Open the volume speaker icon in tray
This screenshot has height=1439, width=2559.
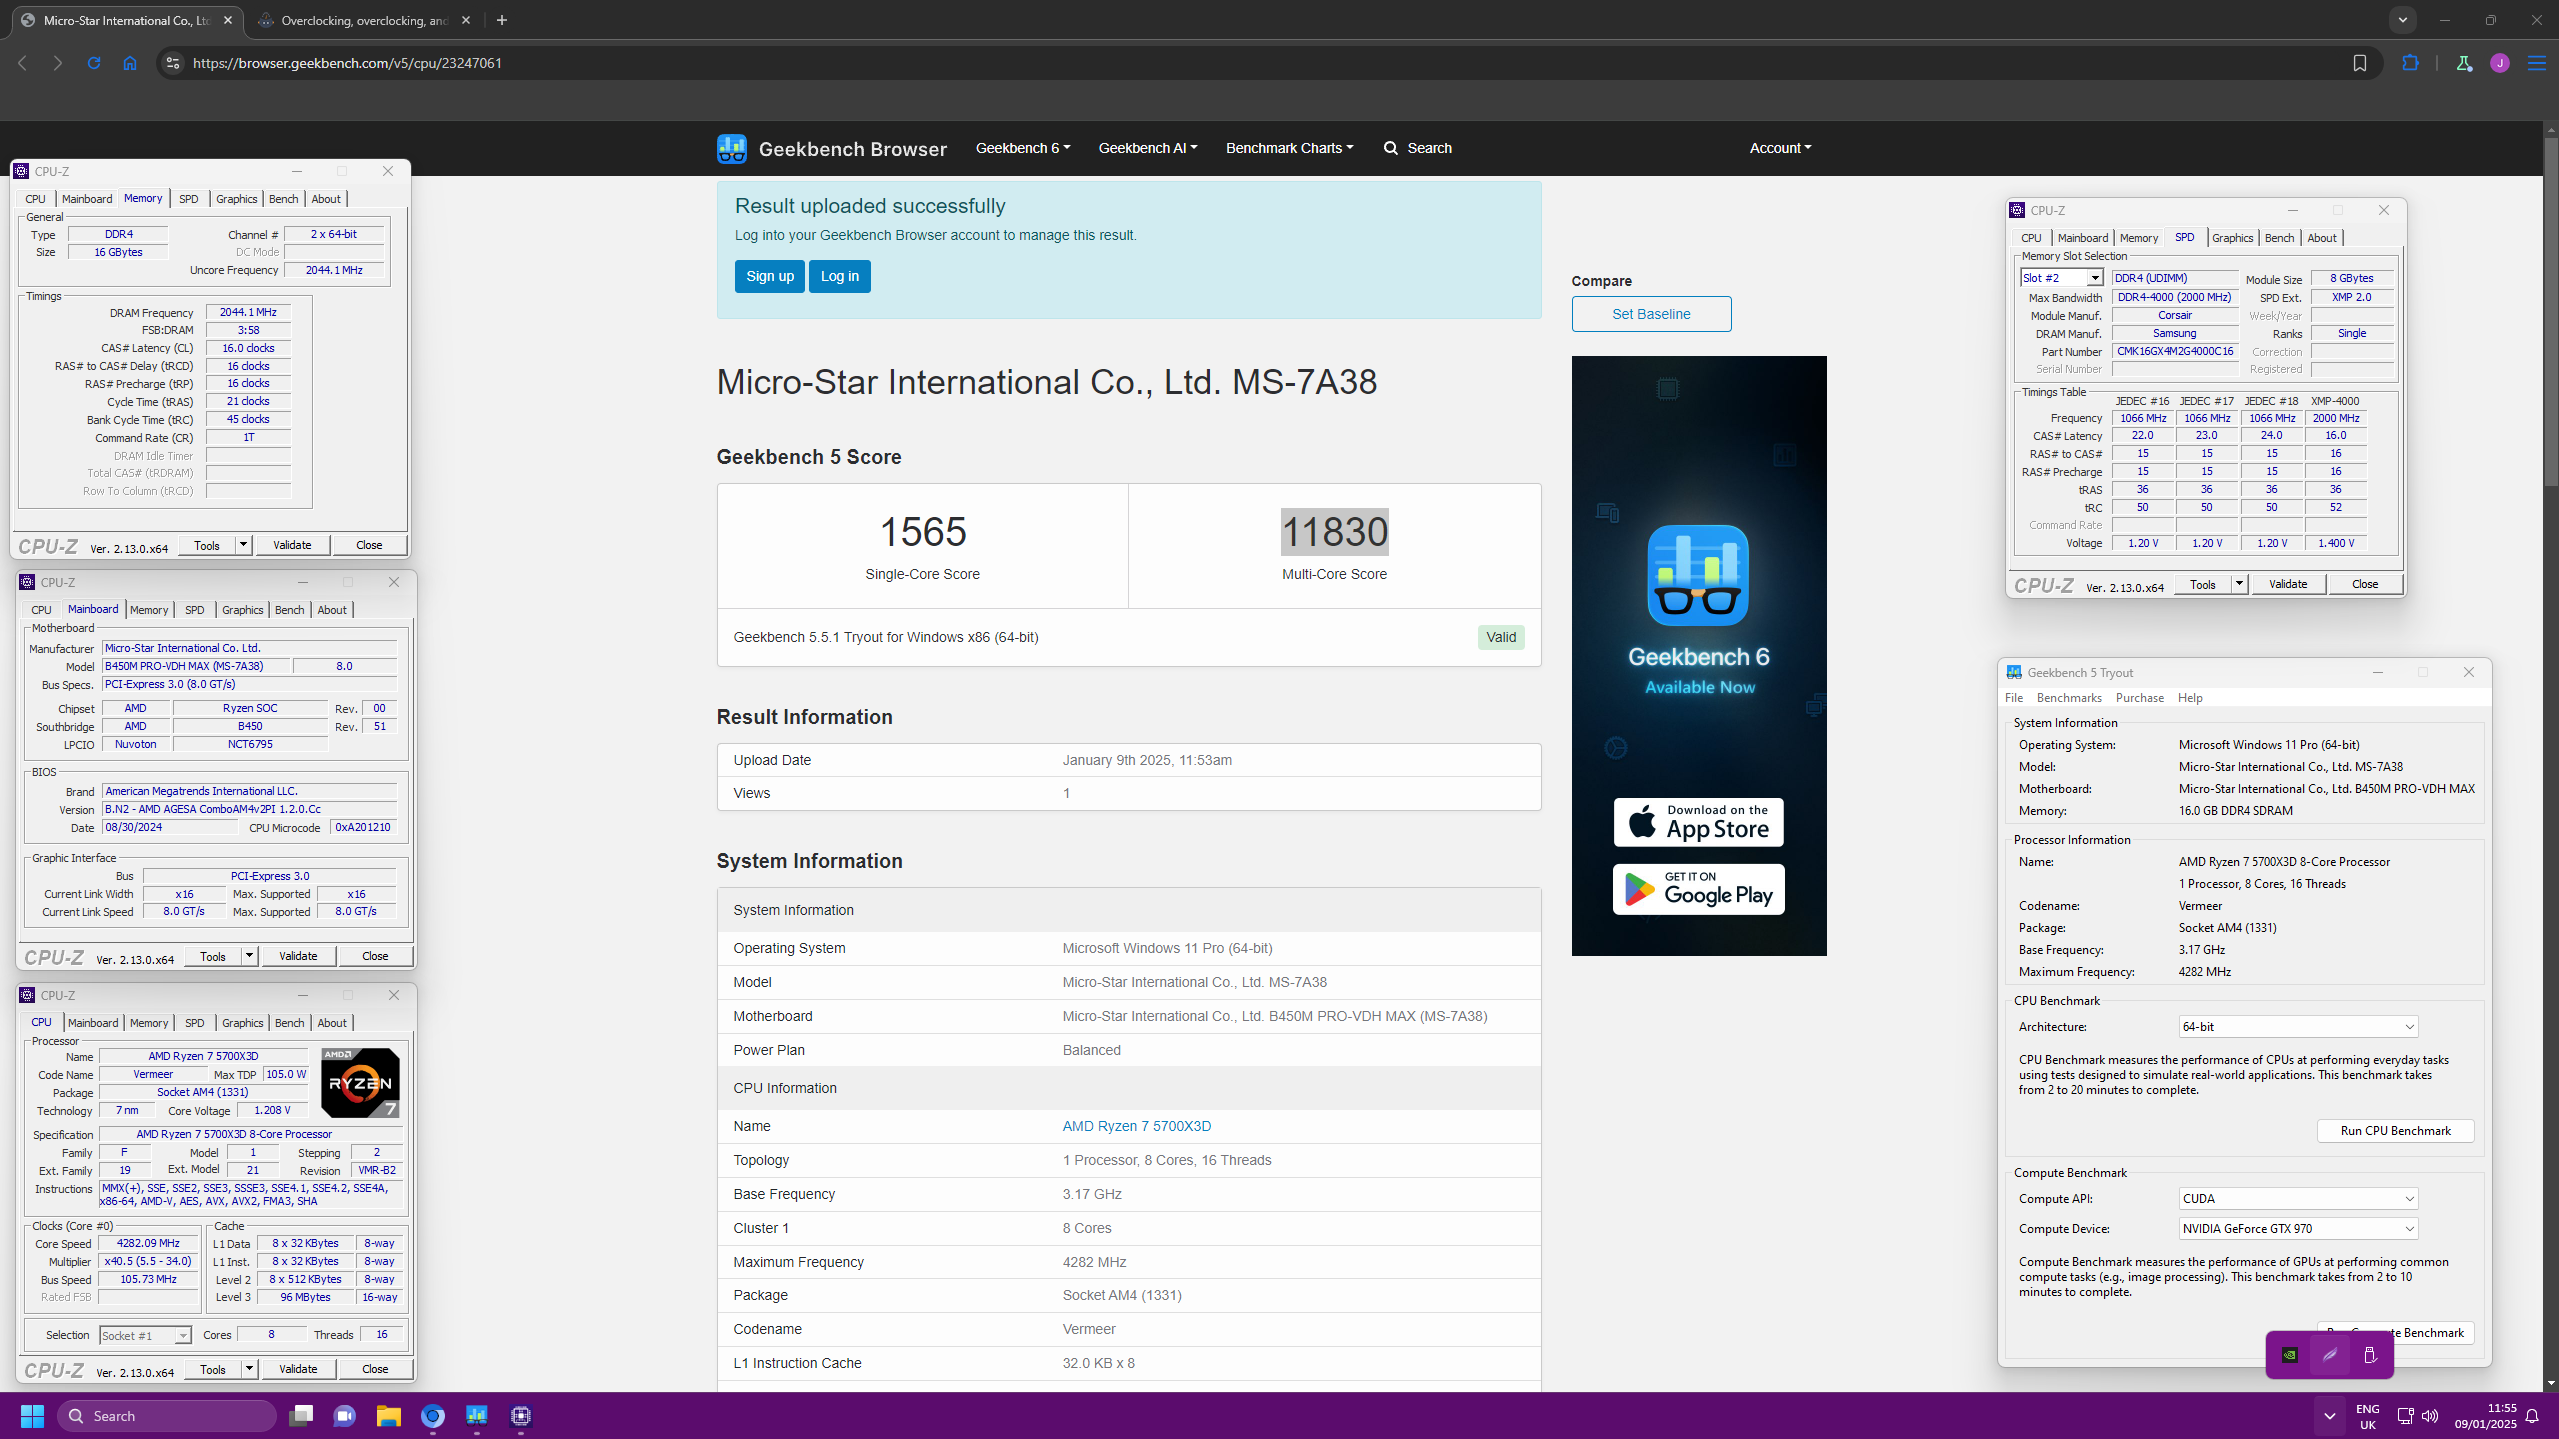pyautogui.click(x=2430, y=1415)
